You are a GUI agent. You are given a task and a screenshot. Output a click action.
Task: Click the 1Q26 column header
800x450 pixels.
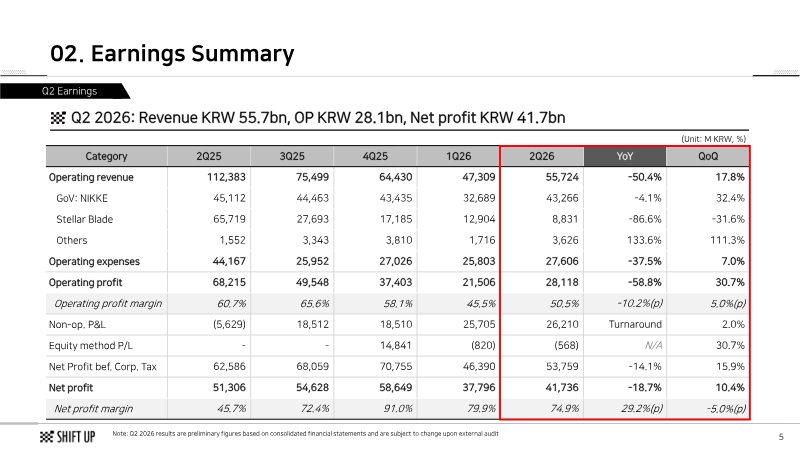(x=458, y=156)
